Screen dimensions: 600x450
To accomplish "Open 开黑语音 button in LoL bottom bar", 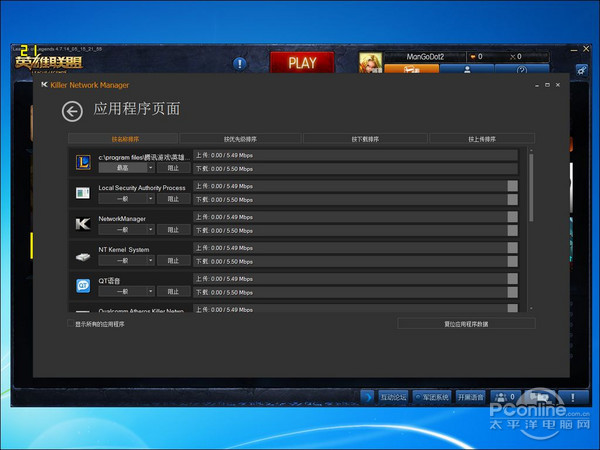I will 470,397.
